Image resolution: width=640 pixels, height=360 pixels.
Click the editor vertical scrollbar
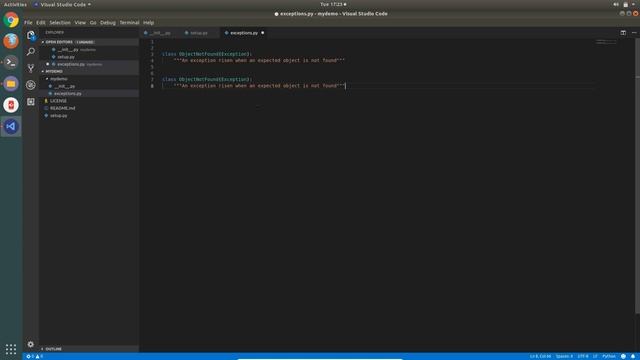[x=637, y=176]
